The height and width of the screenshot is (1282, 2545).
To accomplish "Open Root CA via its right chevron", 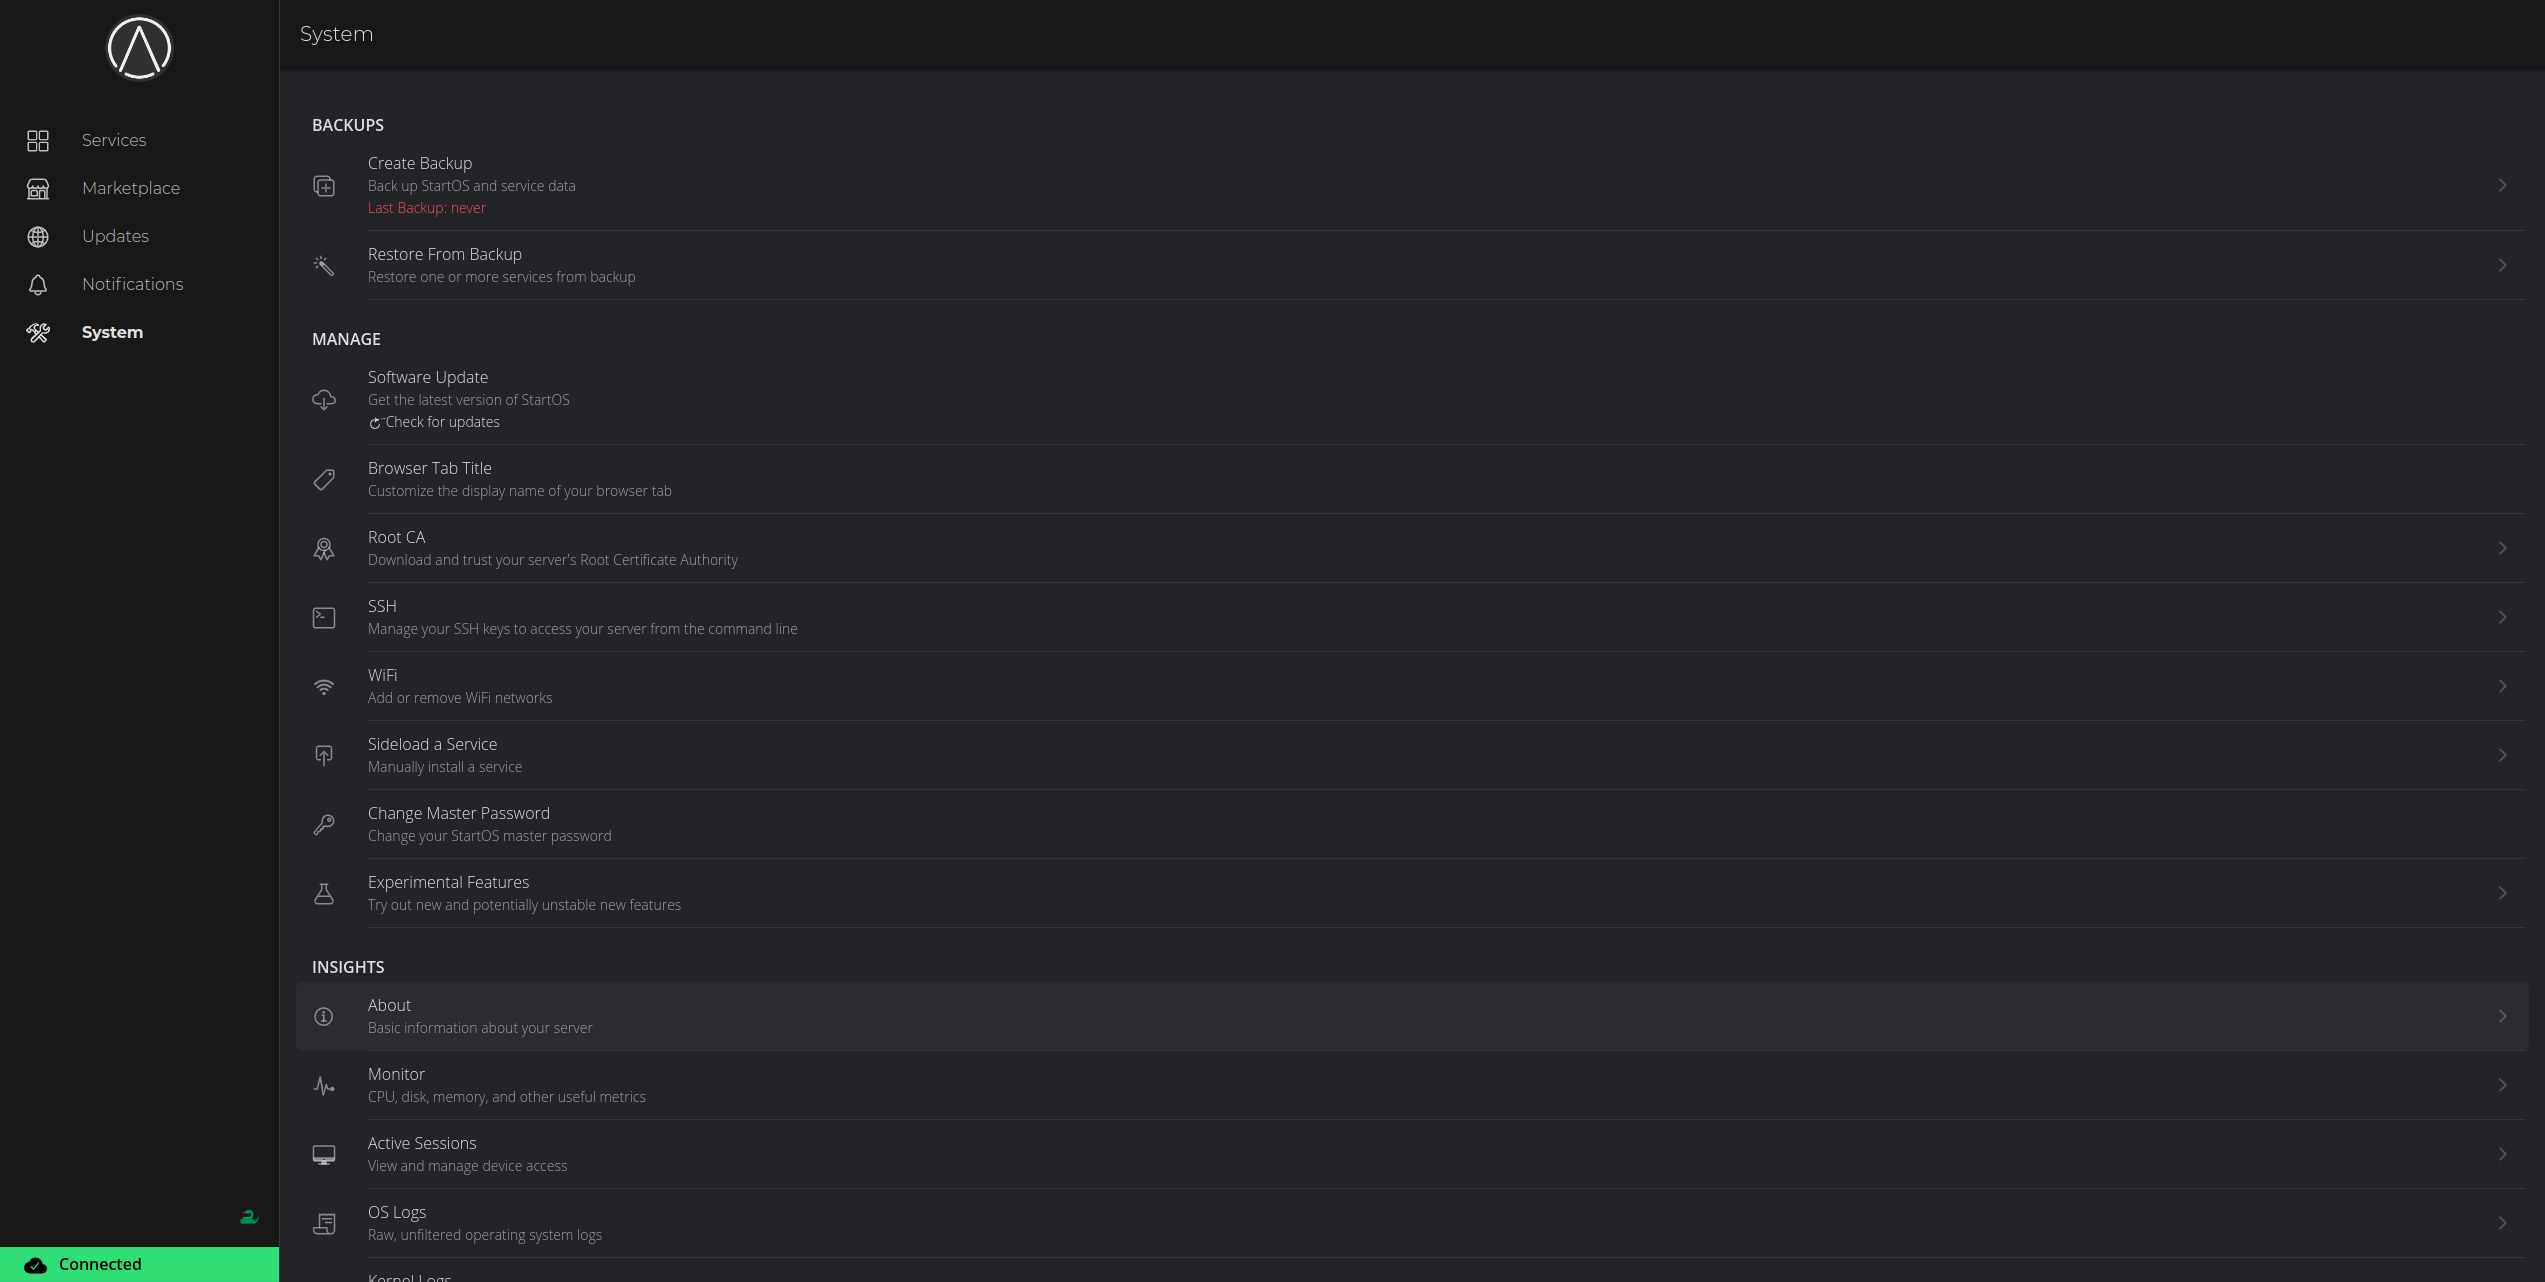I will tap(2502, 548).
